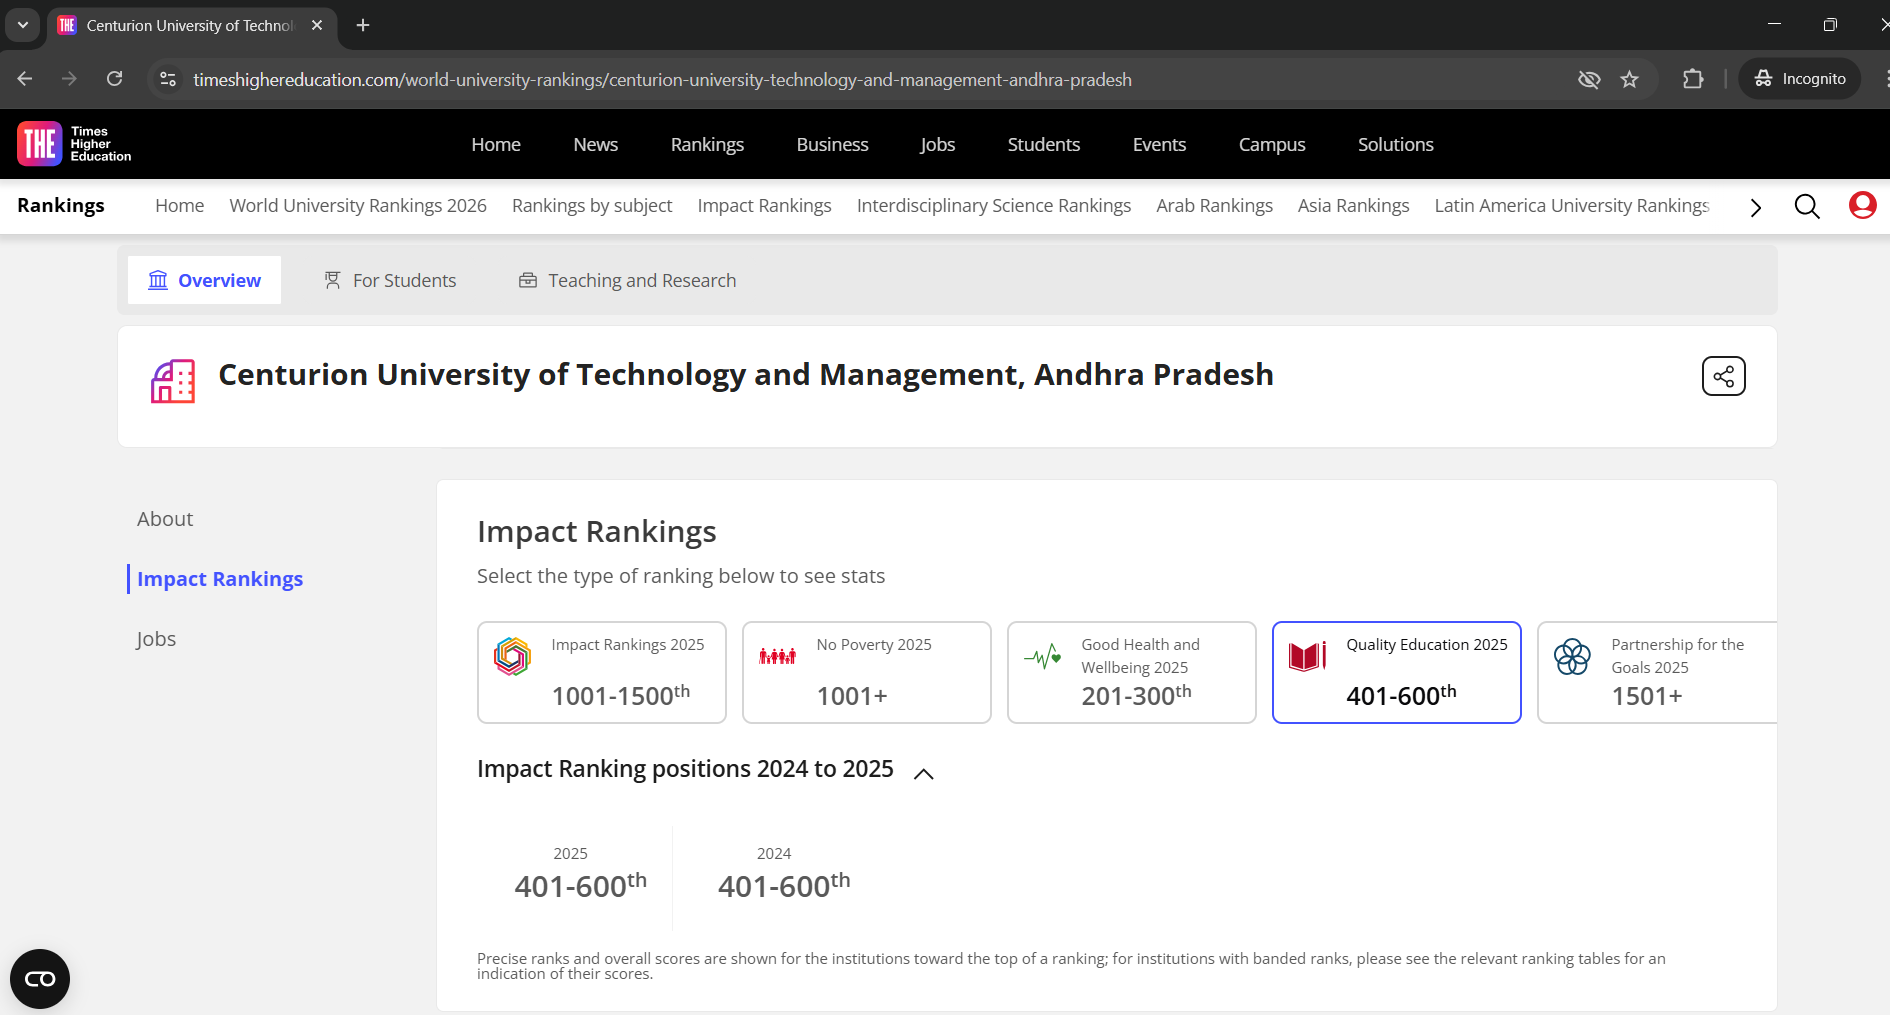Screen dimensions: 1890x1015
Task: Open the tab search dropdown arrow
Action: coord(22,25)
